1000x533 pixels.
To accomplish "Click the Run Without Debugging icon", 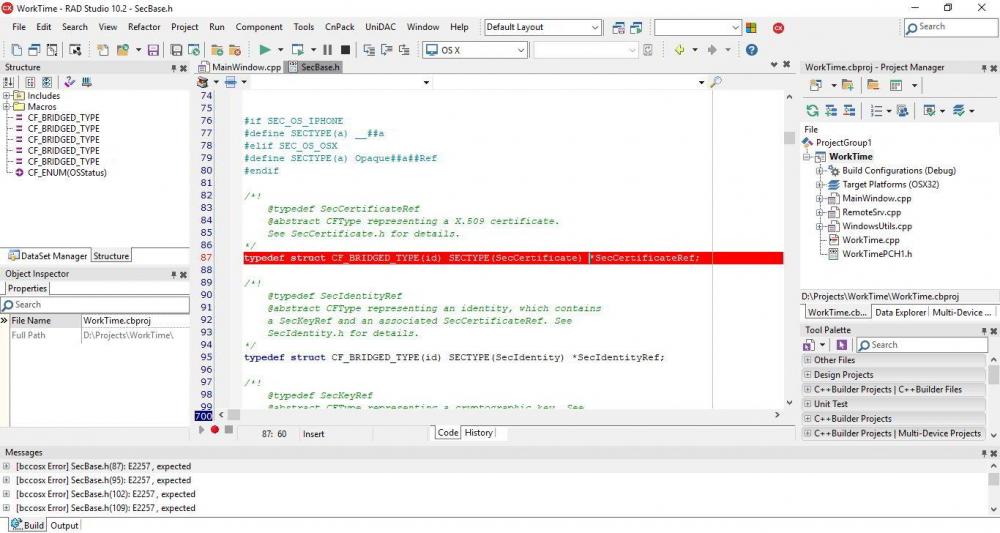I will (x=297, y=50).
